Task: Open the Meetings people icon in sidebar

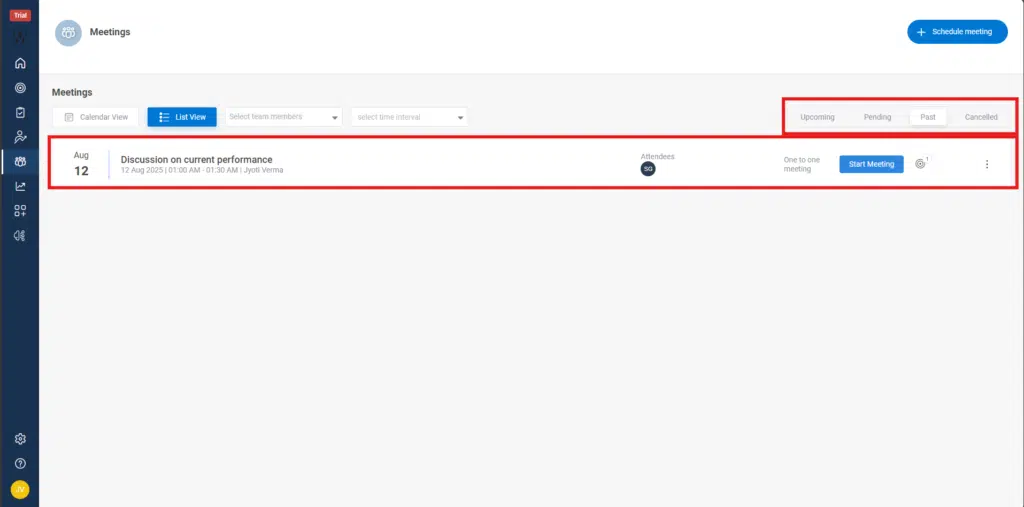Action: point(20,161)
